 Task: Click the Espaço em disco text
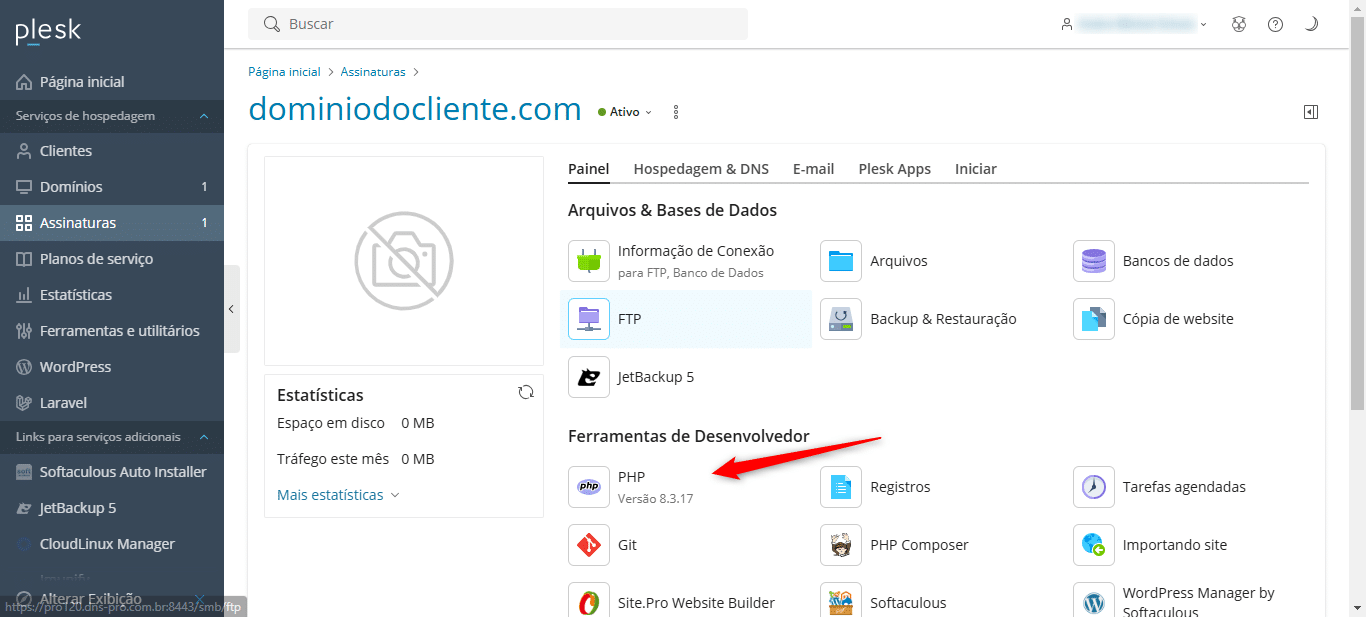pos(331,423)
